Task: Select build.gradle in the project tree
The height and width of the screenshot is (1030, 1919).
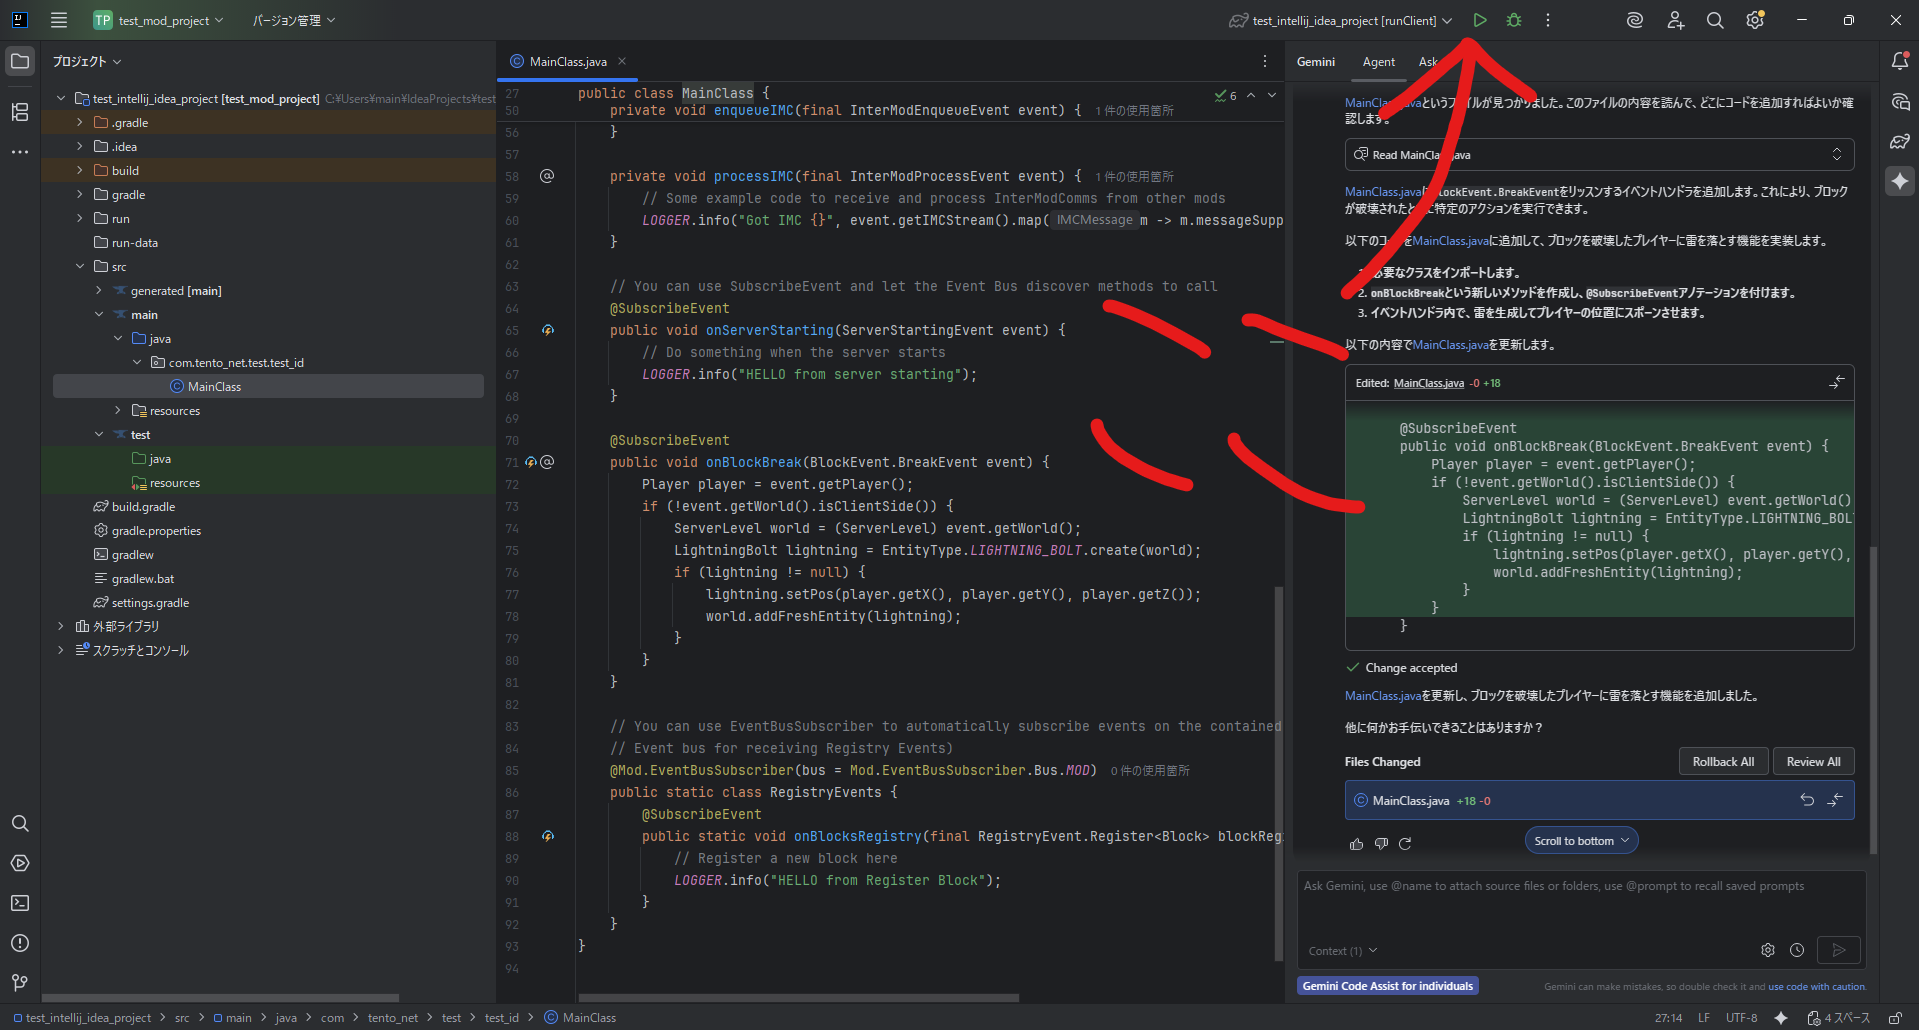Action: coord(143,507)
